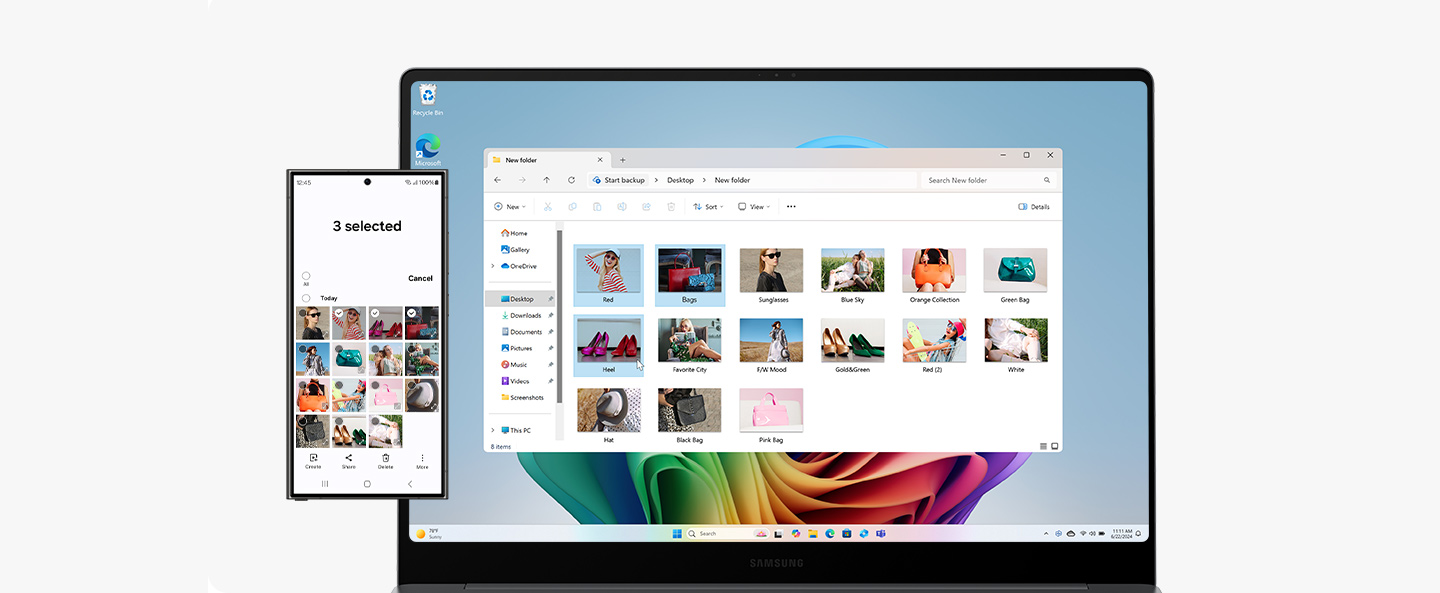Open Screenshots in the navigation pane
The image size is (1440, 593).
click(522, 398)
